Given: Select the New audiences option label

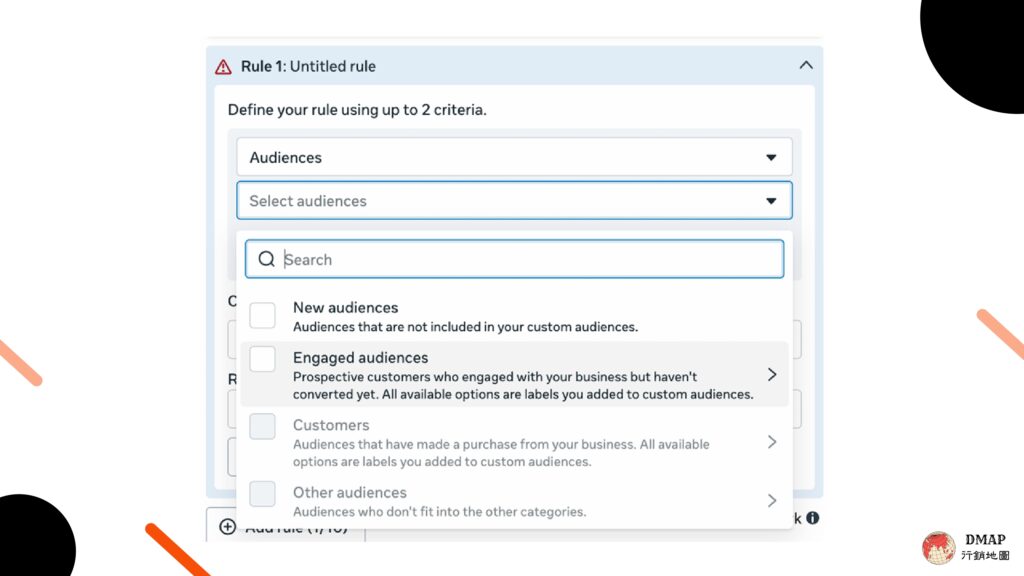Looking at the screenshot, I should pos(345,308).
